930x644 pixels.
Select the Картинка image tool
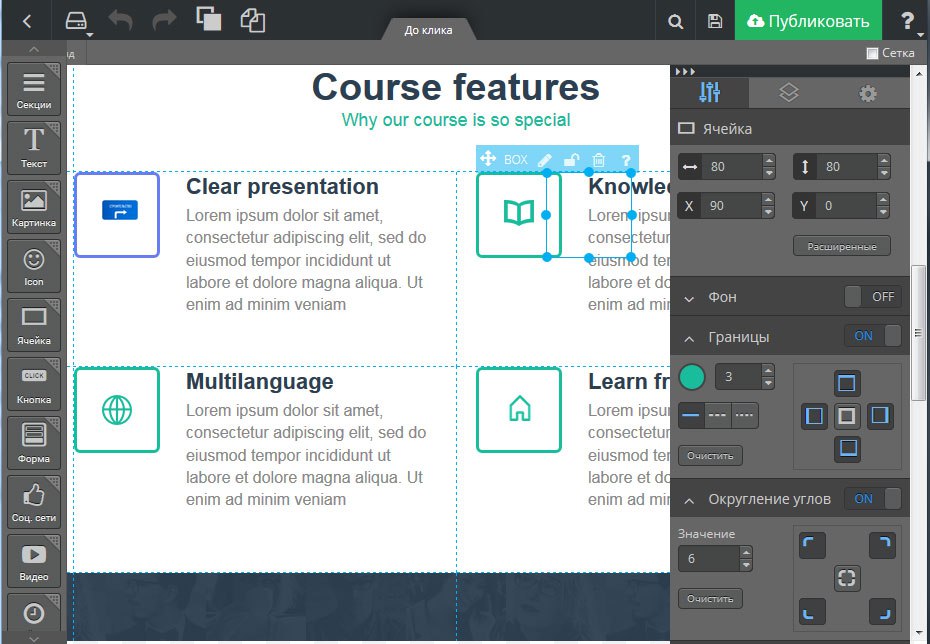(34, 208)
